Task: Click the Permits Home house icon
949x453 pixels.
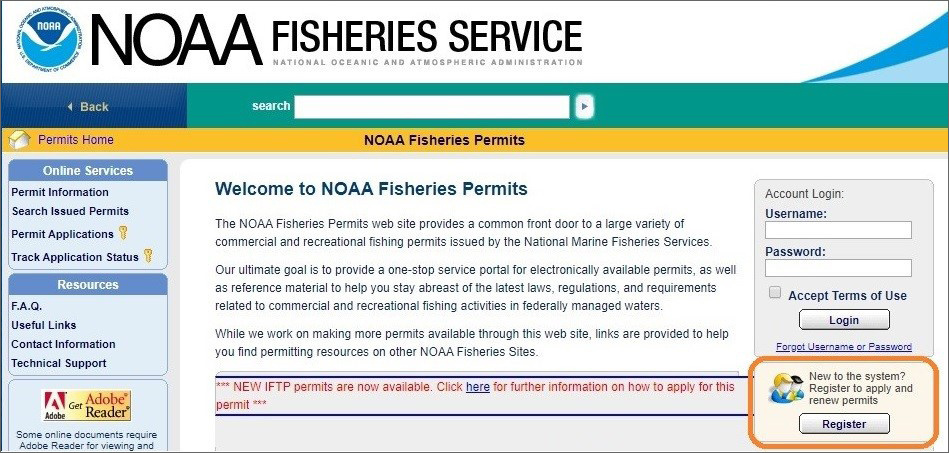Action: 19,140
